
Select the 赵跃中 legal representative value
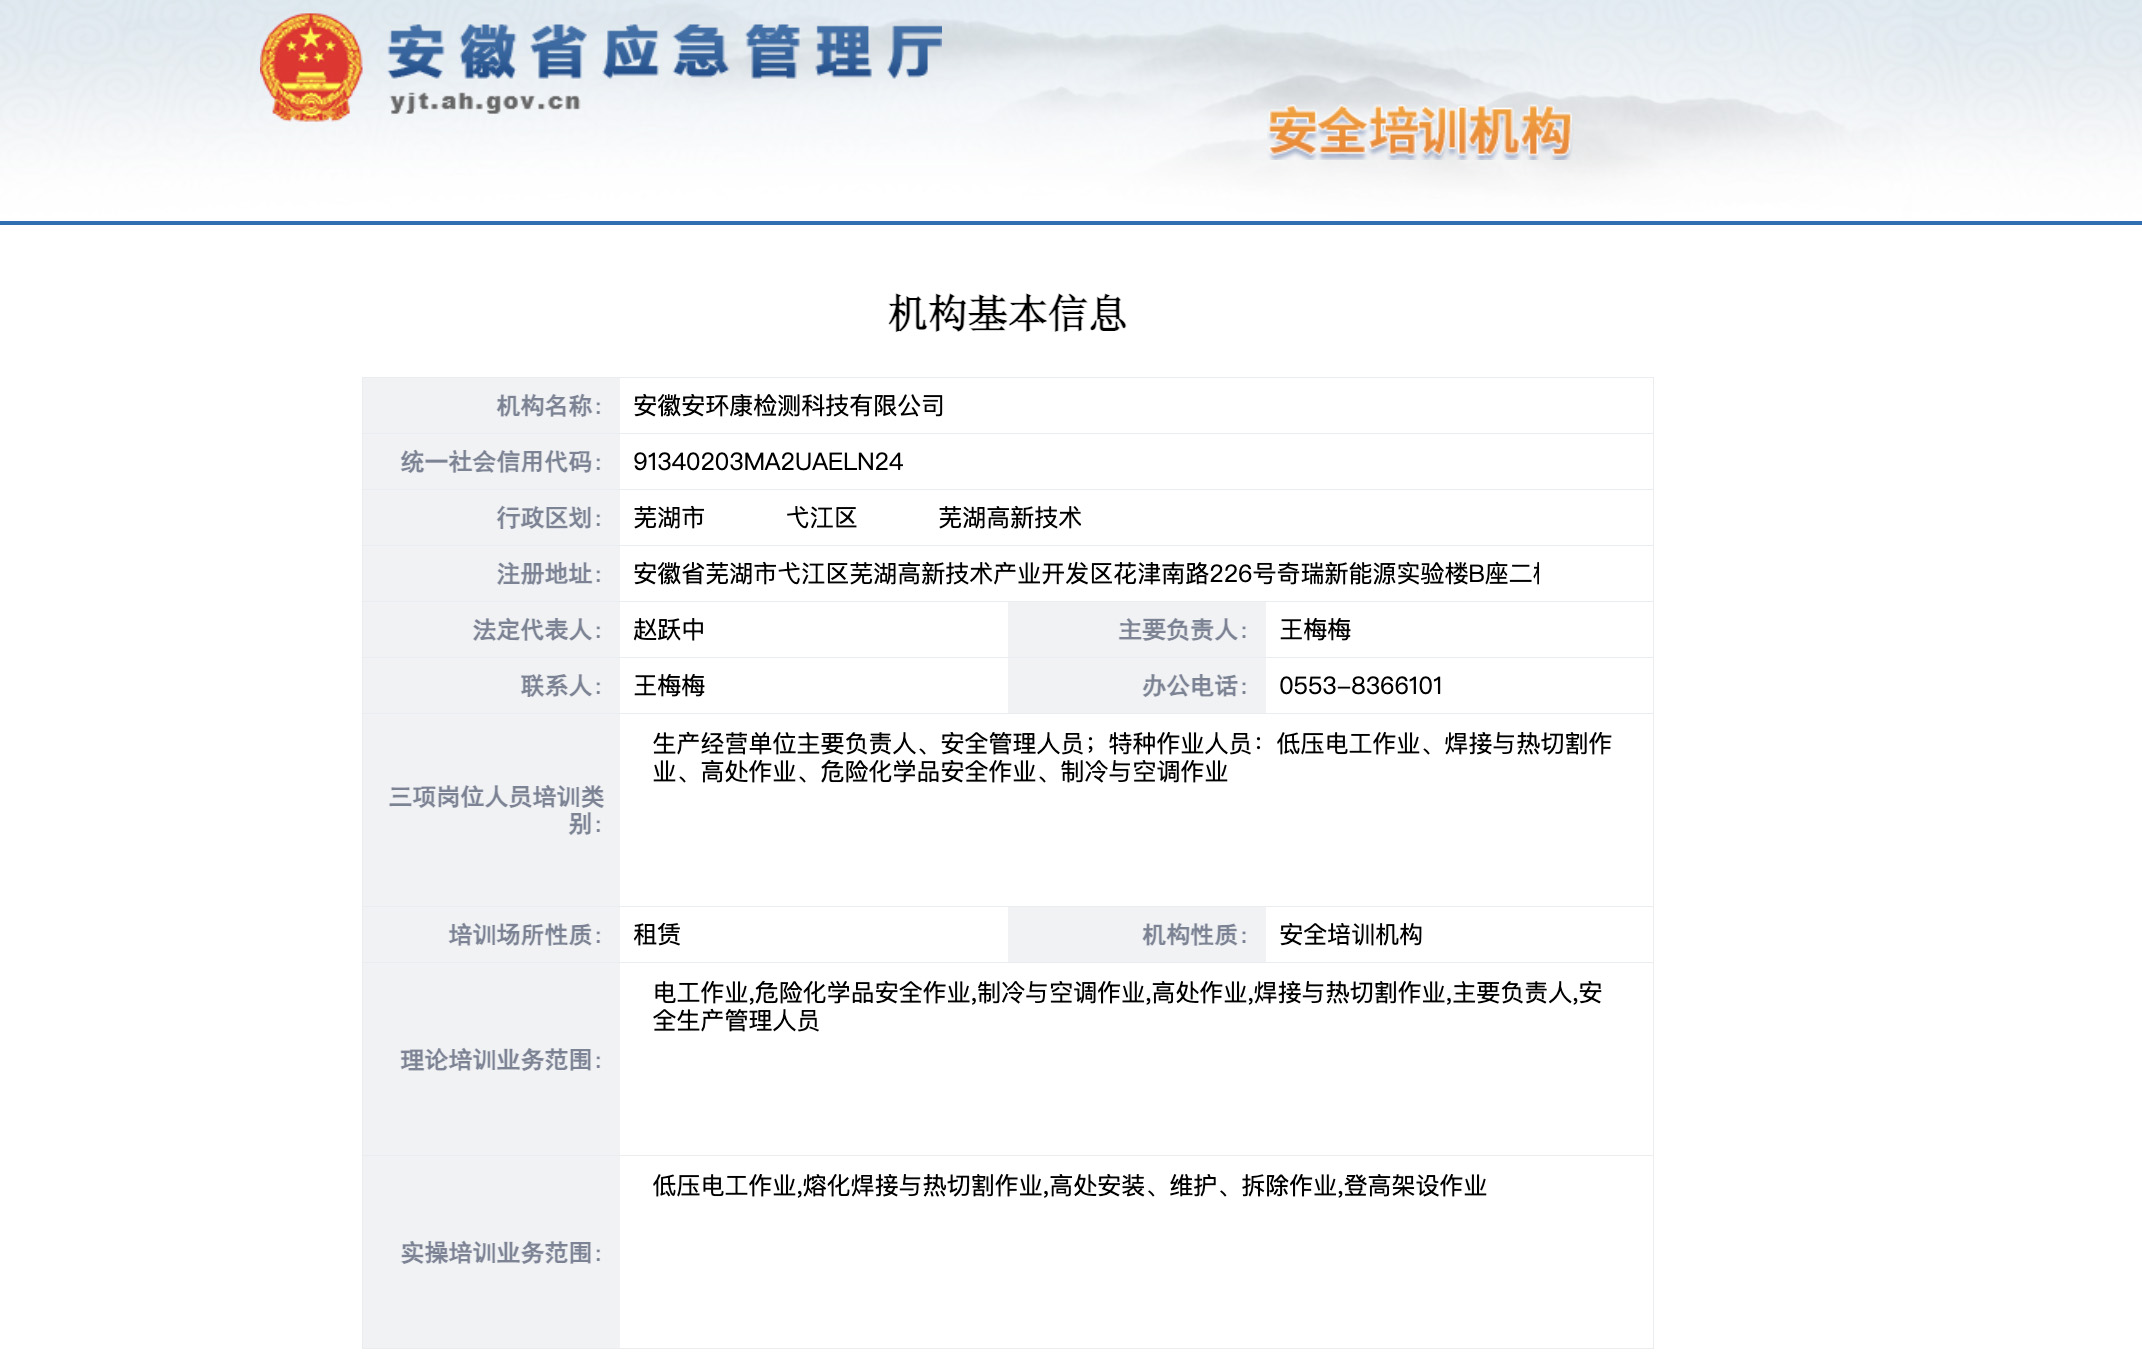click(669, 629)
